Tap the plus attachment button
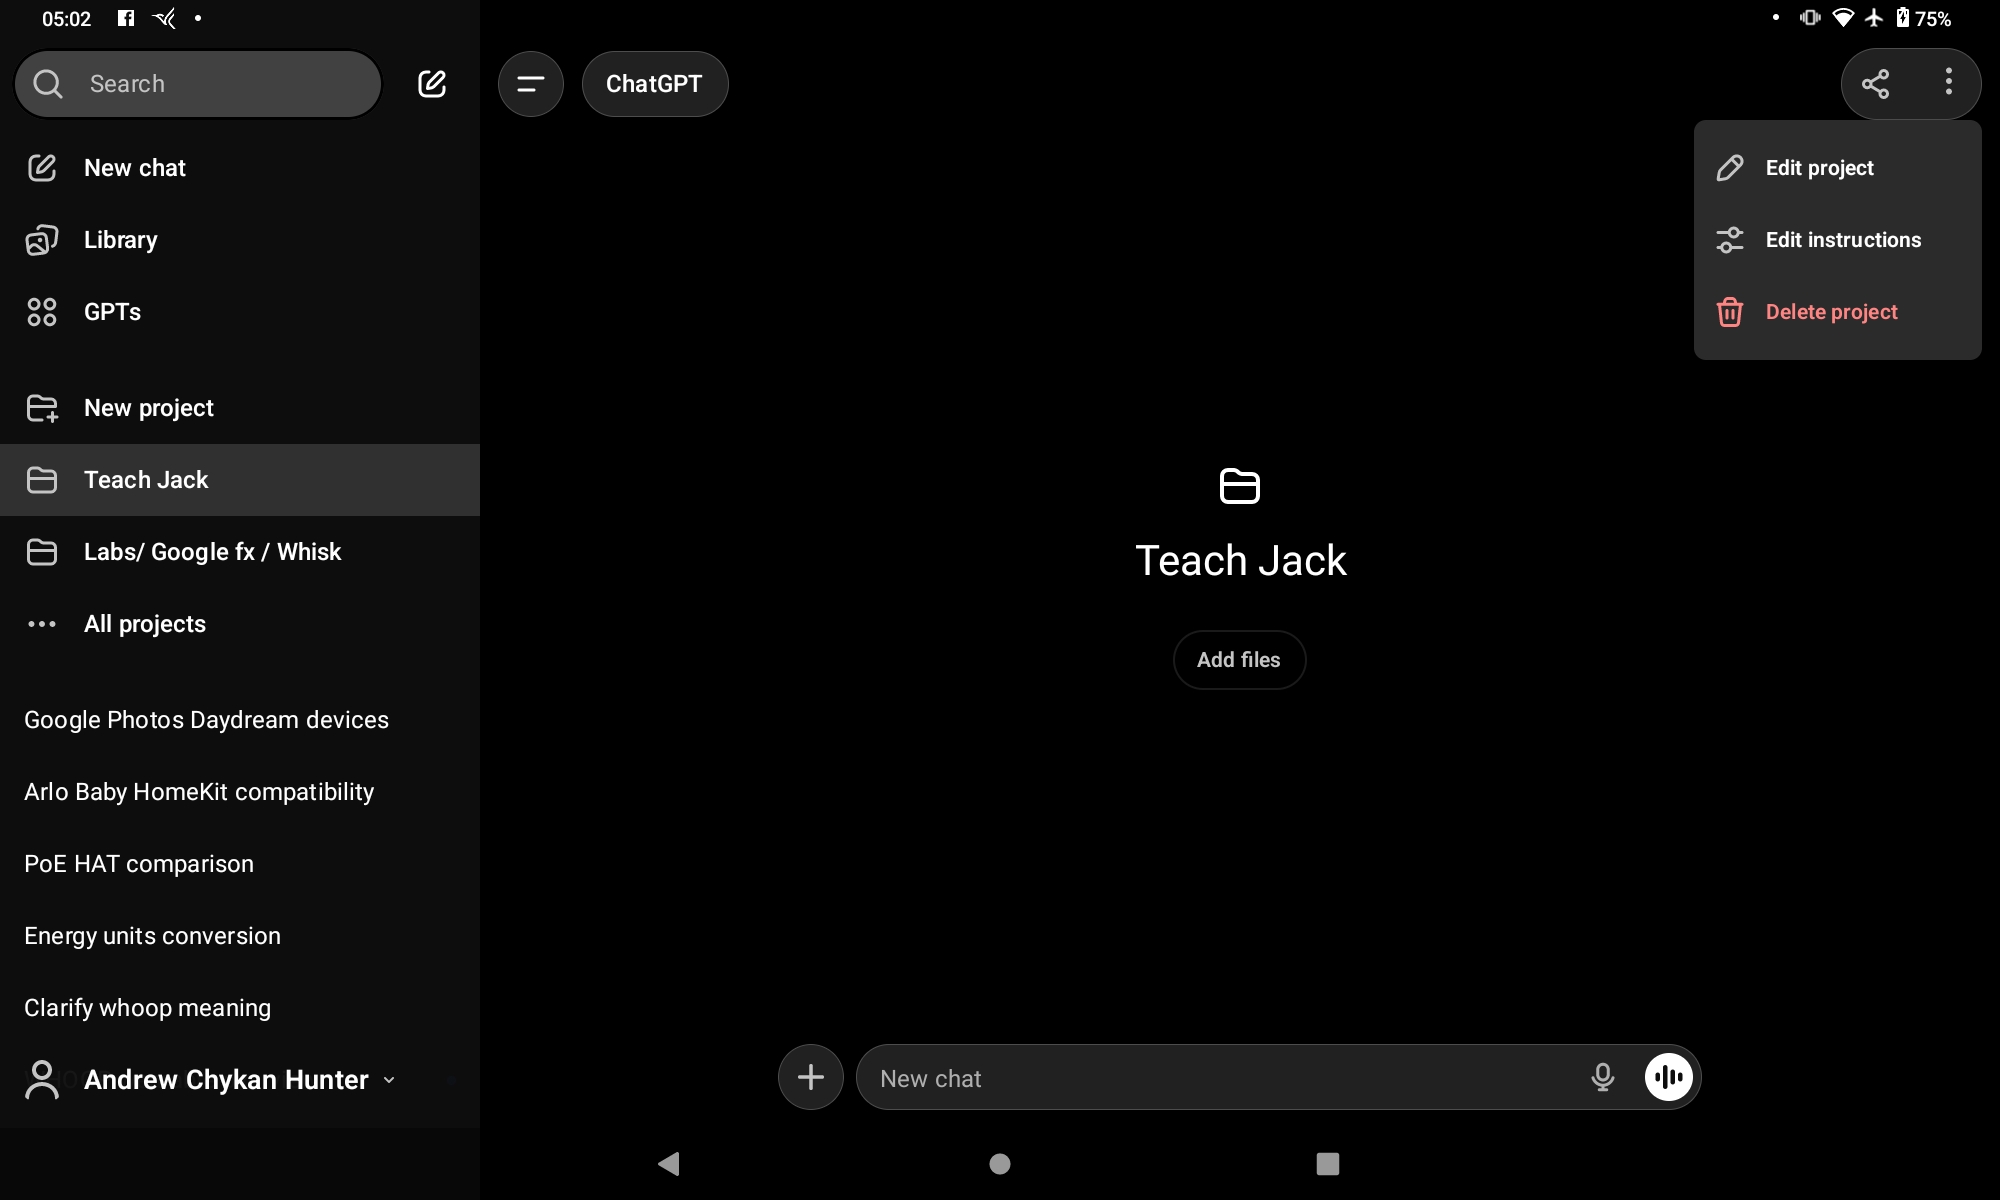This screenshot has height=1200, width=2000. coord(810,1077)
